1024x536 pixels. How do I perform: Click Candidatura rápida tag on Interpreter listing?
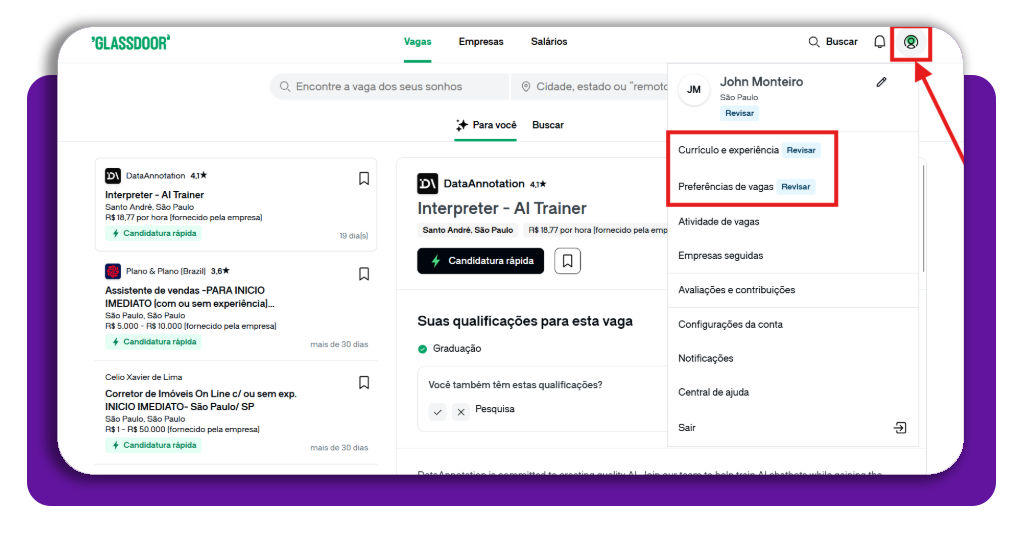[154, 234]
